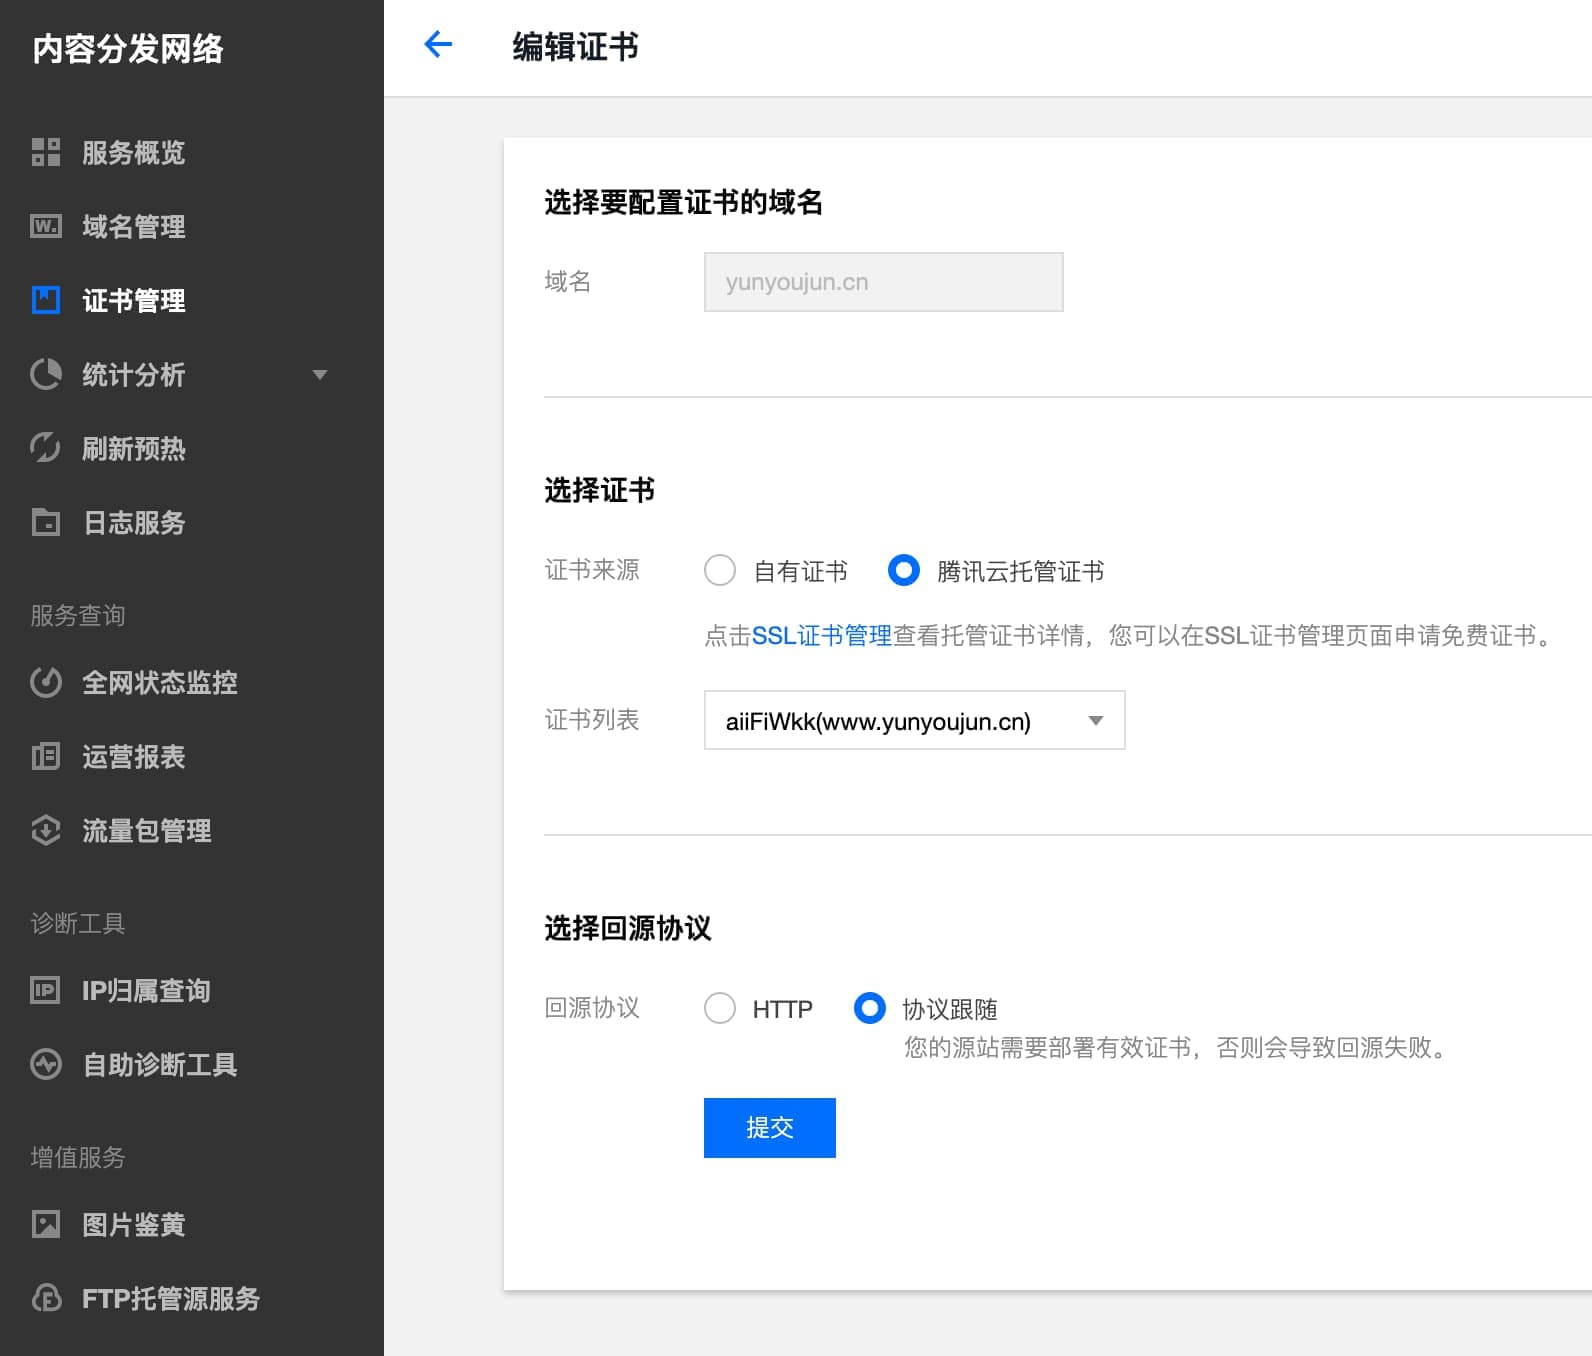Click the FTP托管源服务 icon
This screenshot has width=1592, height=1356.
pos(46,1298)
